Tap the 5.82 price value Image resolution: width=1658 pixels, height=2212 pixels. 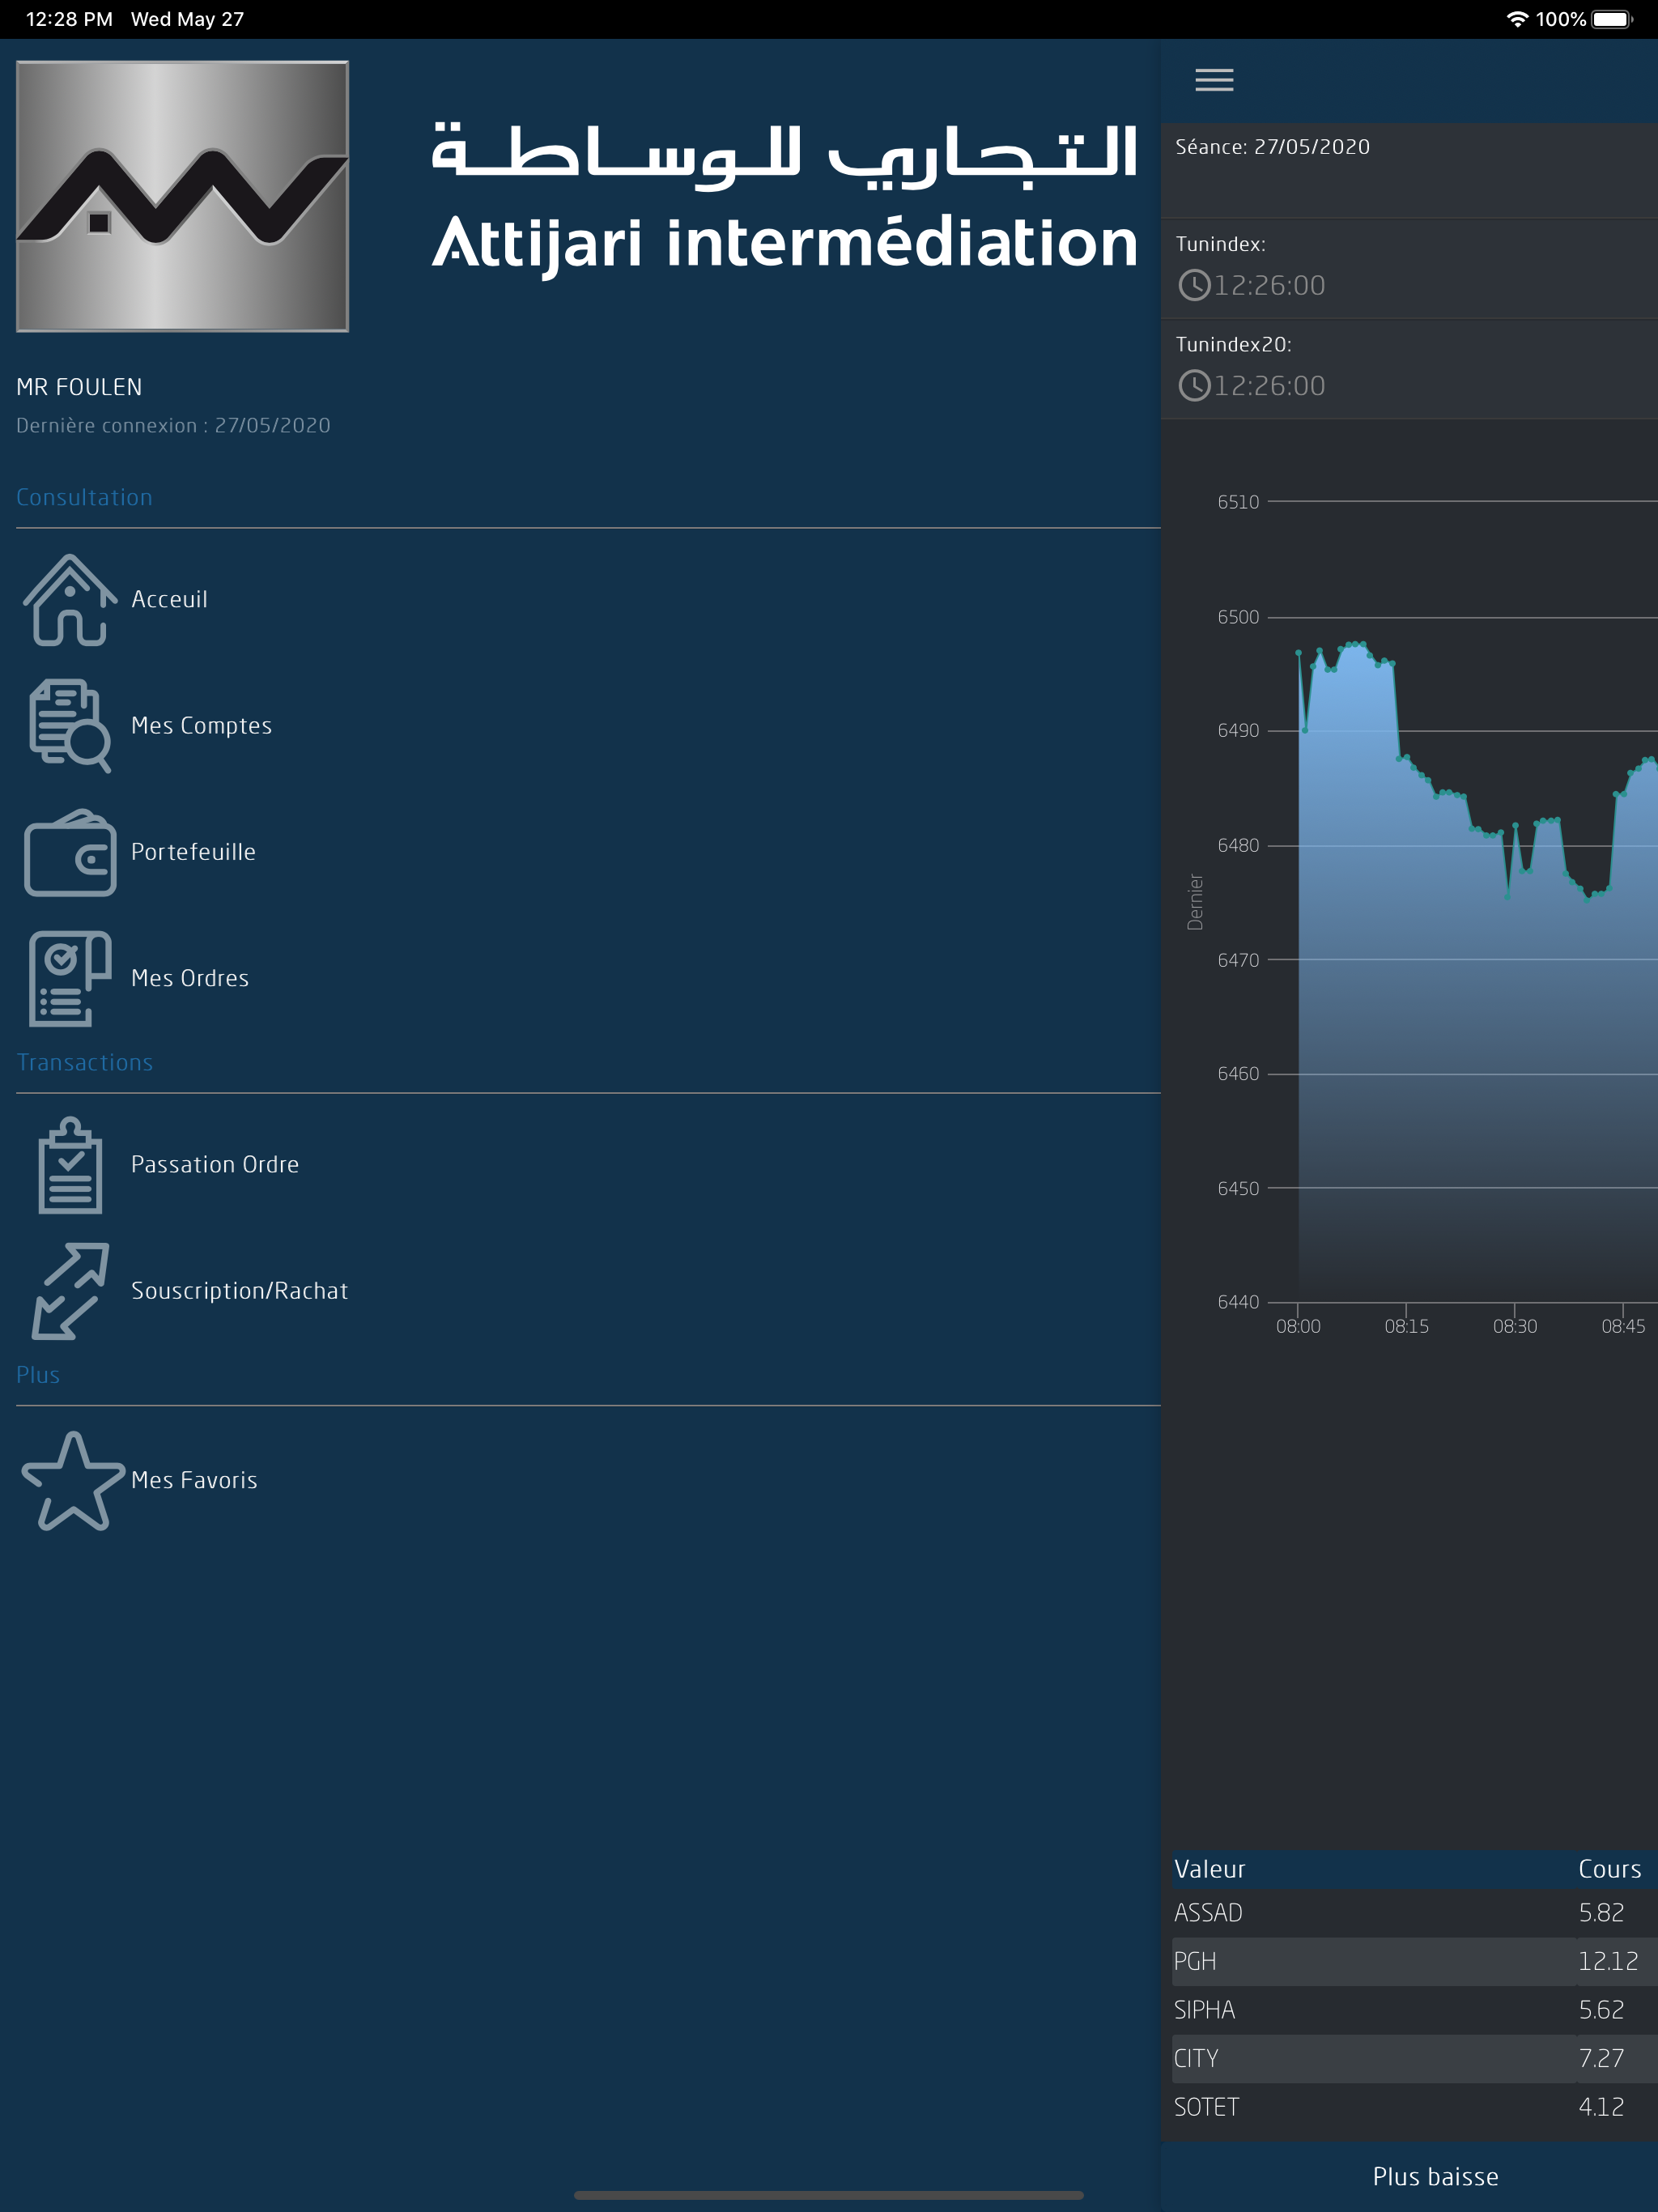point(1601,1913)
